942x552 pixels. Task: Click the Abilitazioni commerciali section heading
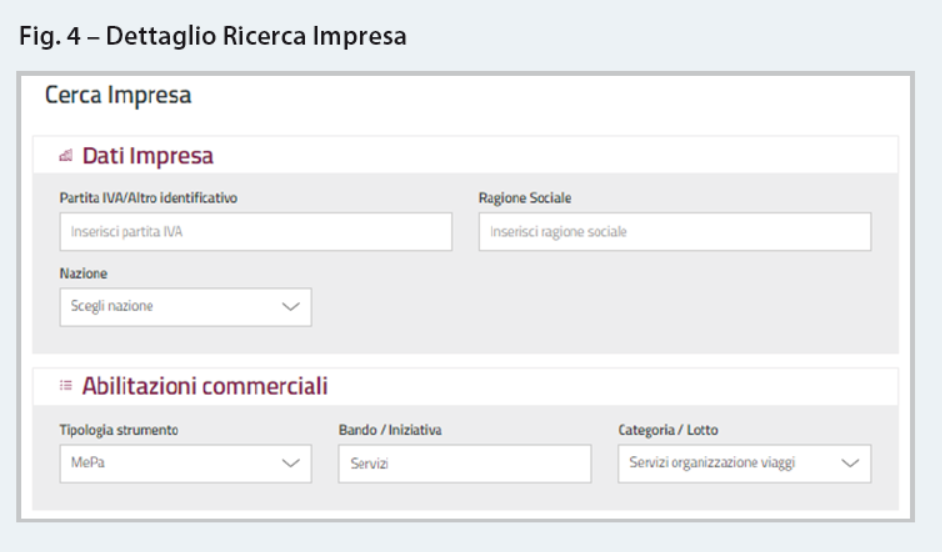[205, 386]
